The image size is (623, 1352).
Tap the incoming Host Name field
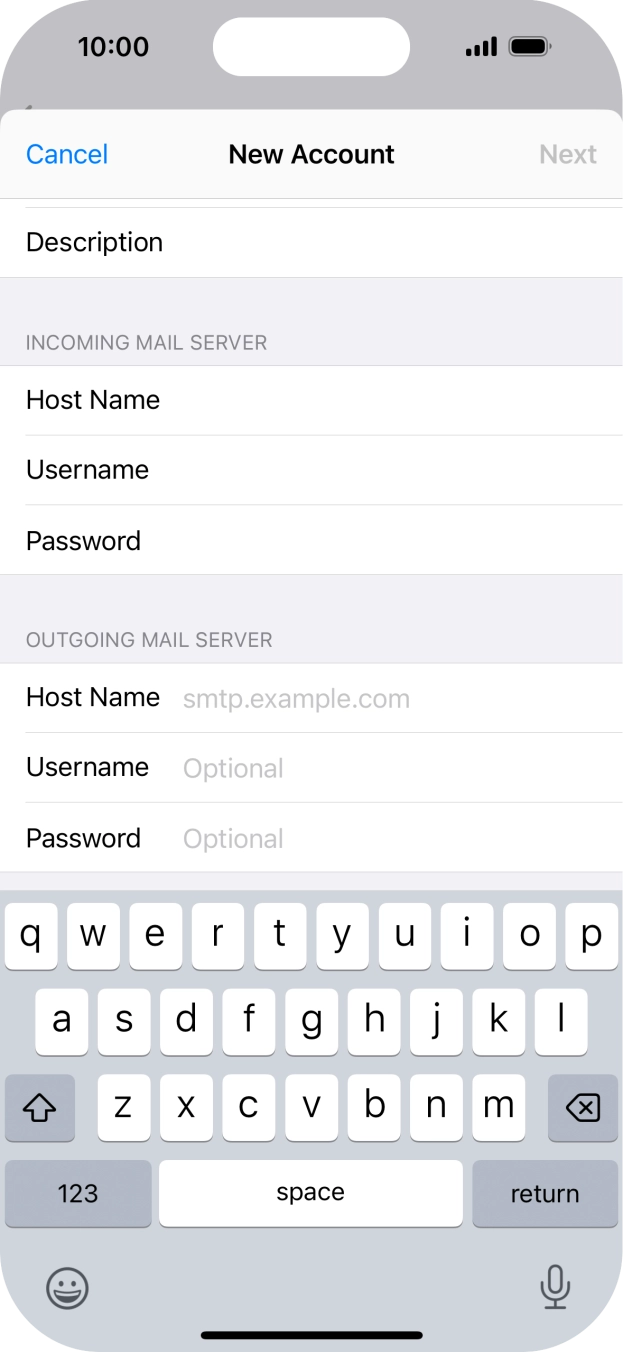(x=311, y=399)
